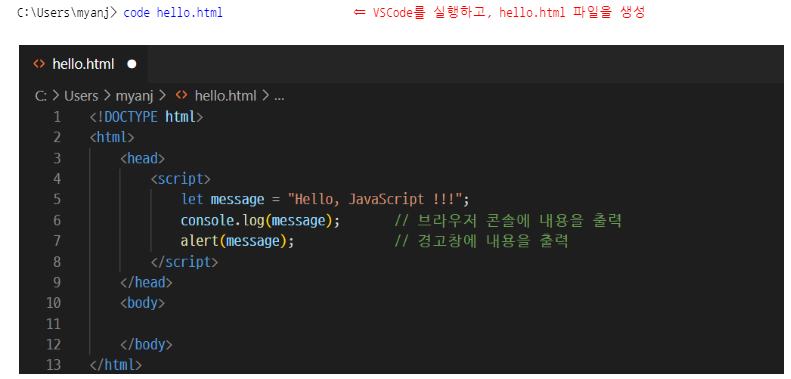Click the HTML file icon on the tab
The width and height of the screenshot is (791, 379).
click(39, 64)
